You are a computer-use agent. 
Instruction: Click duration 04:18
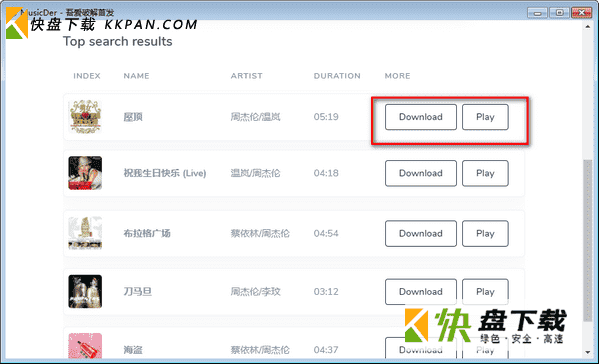click(x=326, y=173)
